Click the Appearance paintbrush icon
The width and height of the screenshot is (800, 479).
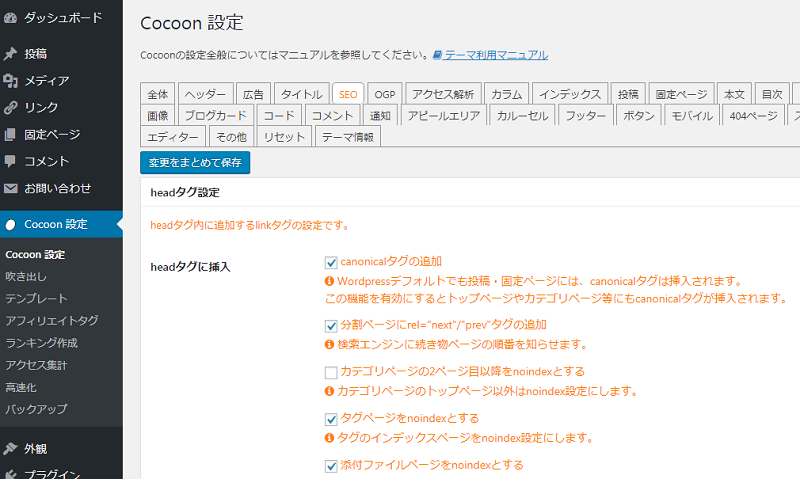(x=11, y=449)
